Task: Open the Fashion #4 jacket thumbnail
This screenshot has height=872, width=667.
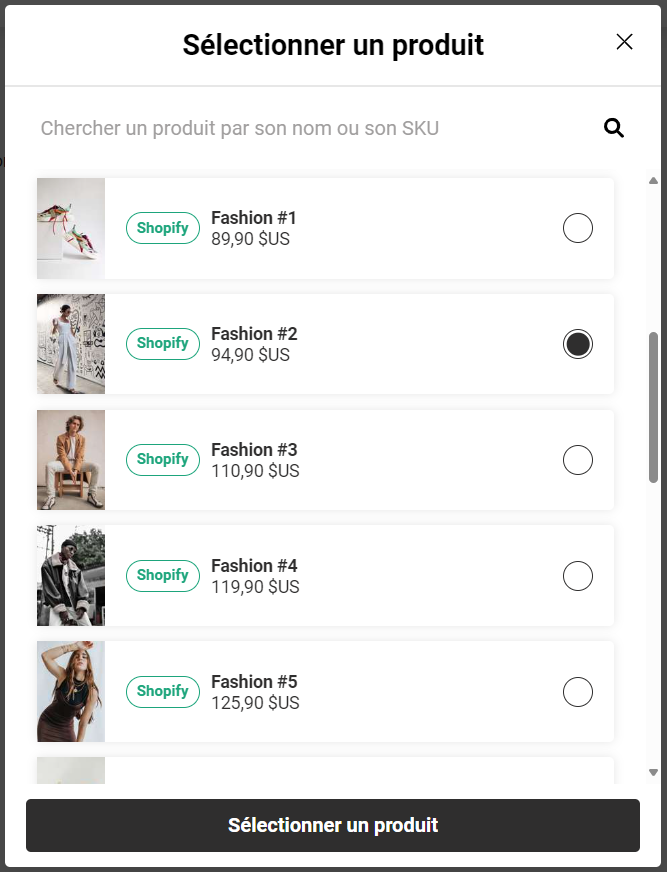Action: tap(71, 576)
